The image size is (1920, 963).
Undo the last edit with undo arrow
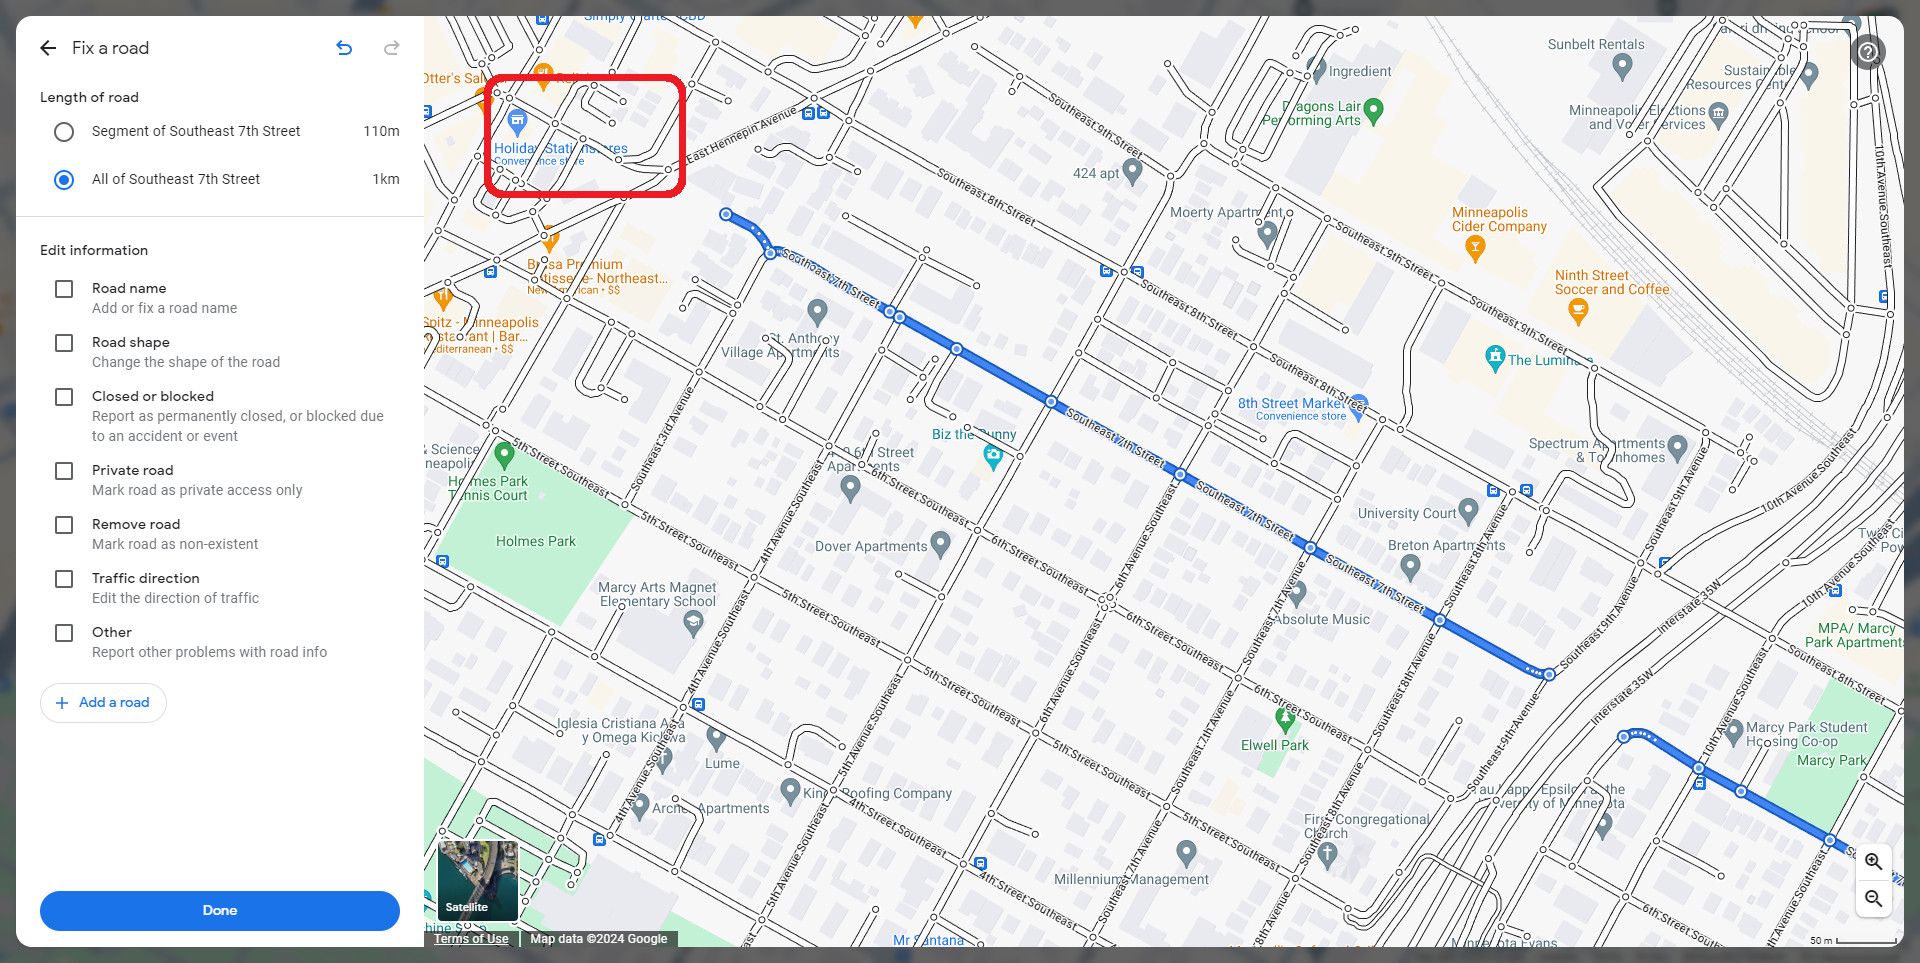pyautogui.click(x=344, y=48)
